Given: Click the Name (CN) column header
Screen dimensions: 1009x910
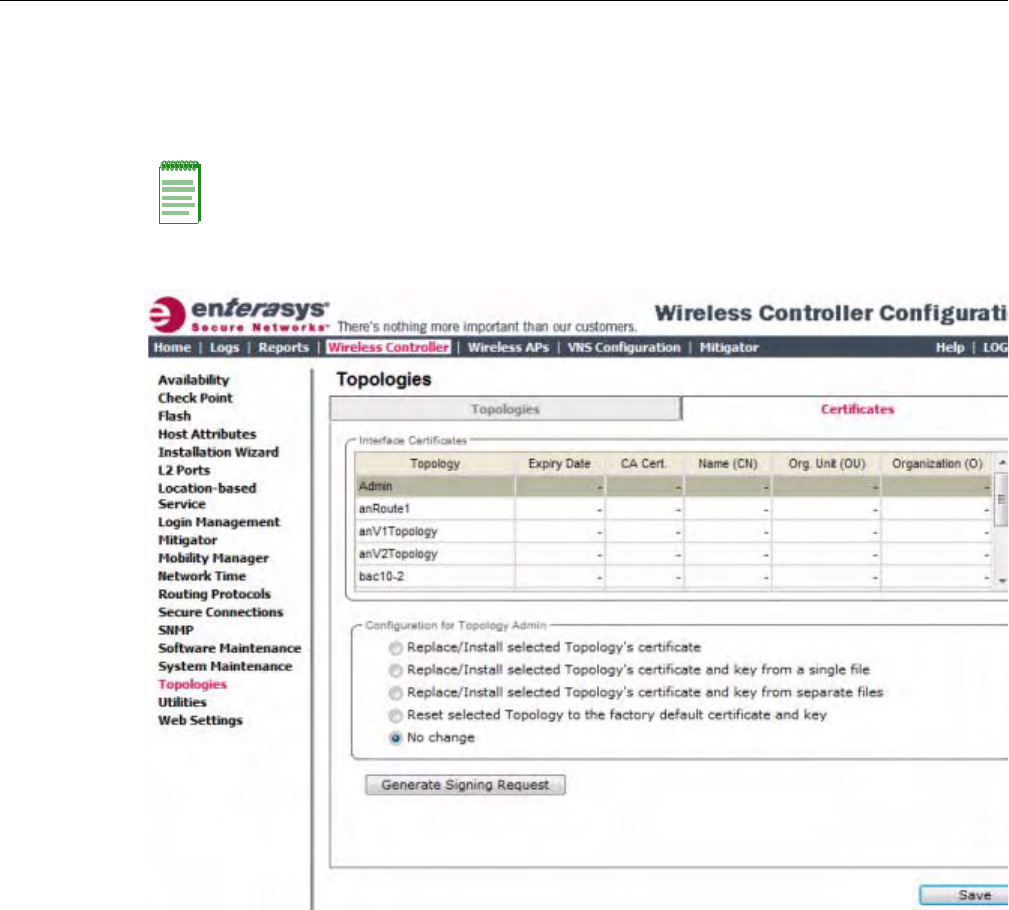Looking at the screenshot, I should (728, 463).
